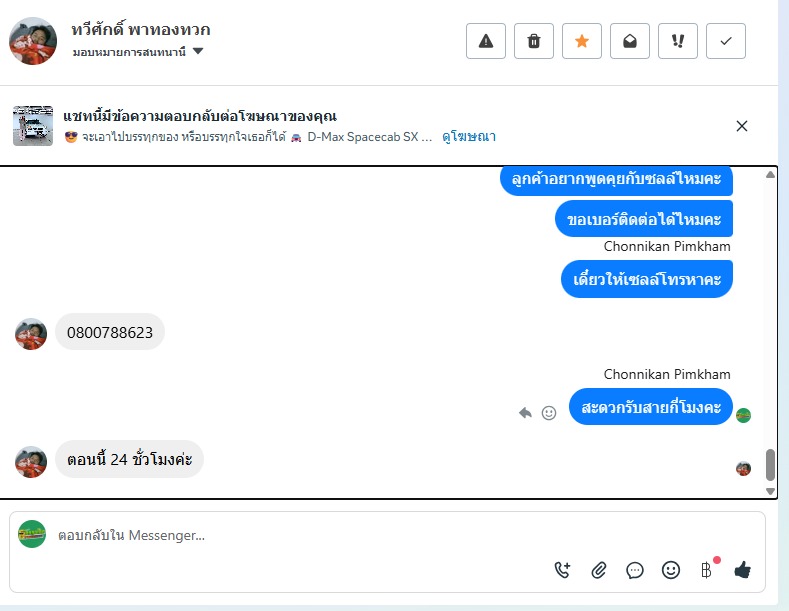Click the phone call request icon

pos(563,570)
